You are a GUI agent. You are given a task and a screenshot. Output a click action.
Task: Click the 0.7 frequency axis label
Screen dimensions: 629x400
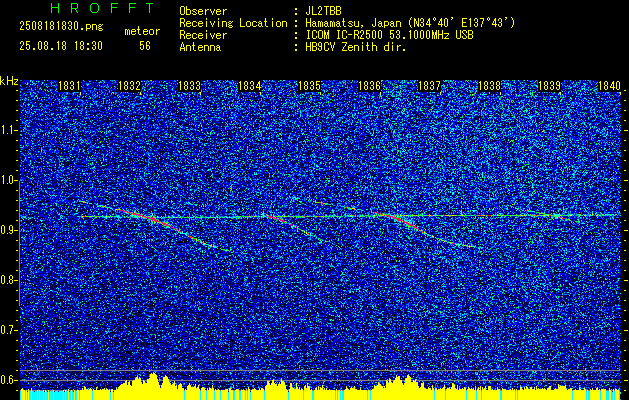pyautogui.click(x=9, y=330)
